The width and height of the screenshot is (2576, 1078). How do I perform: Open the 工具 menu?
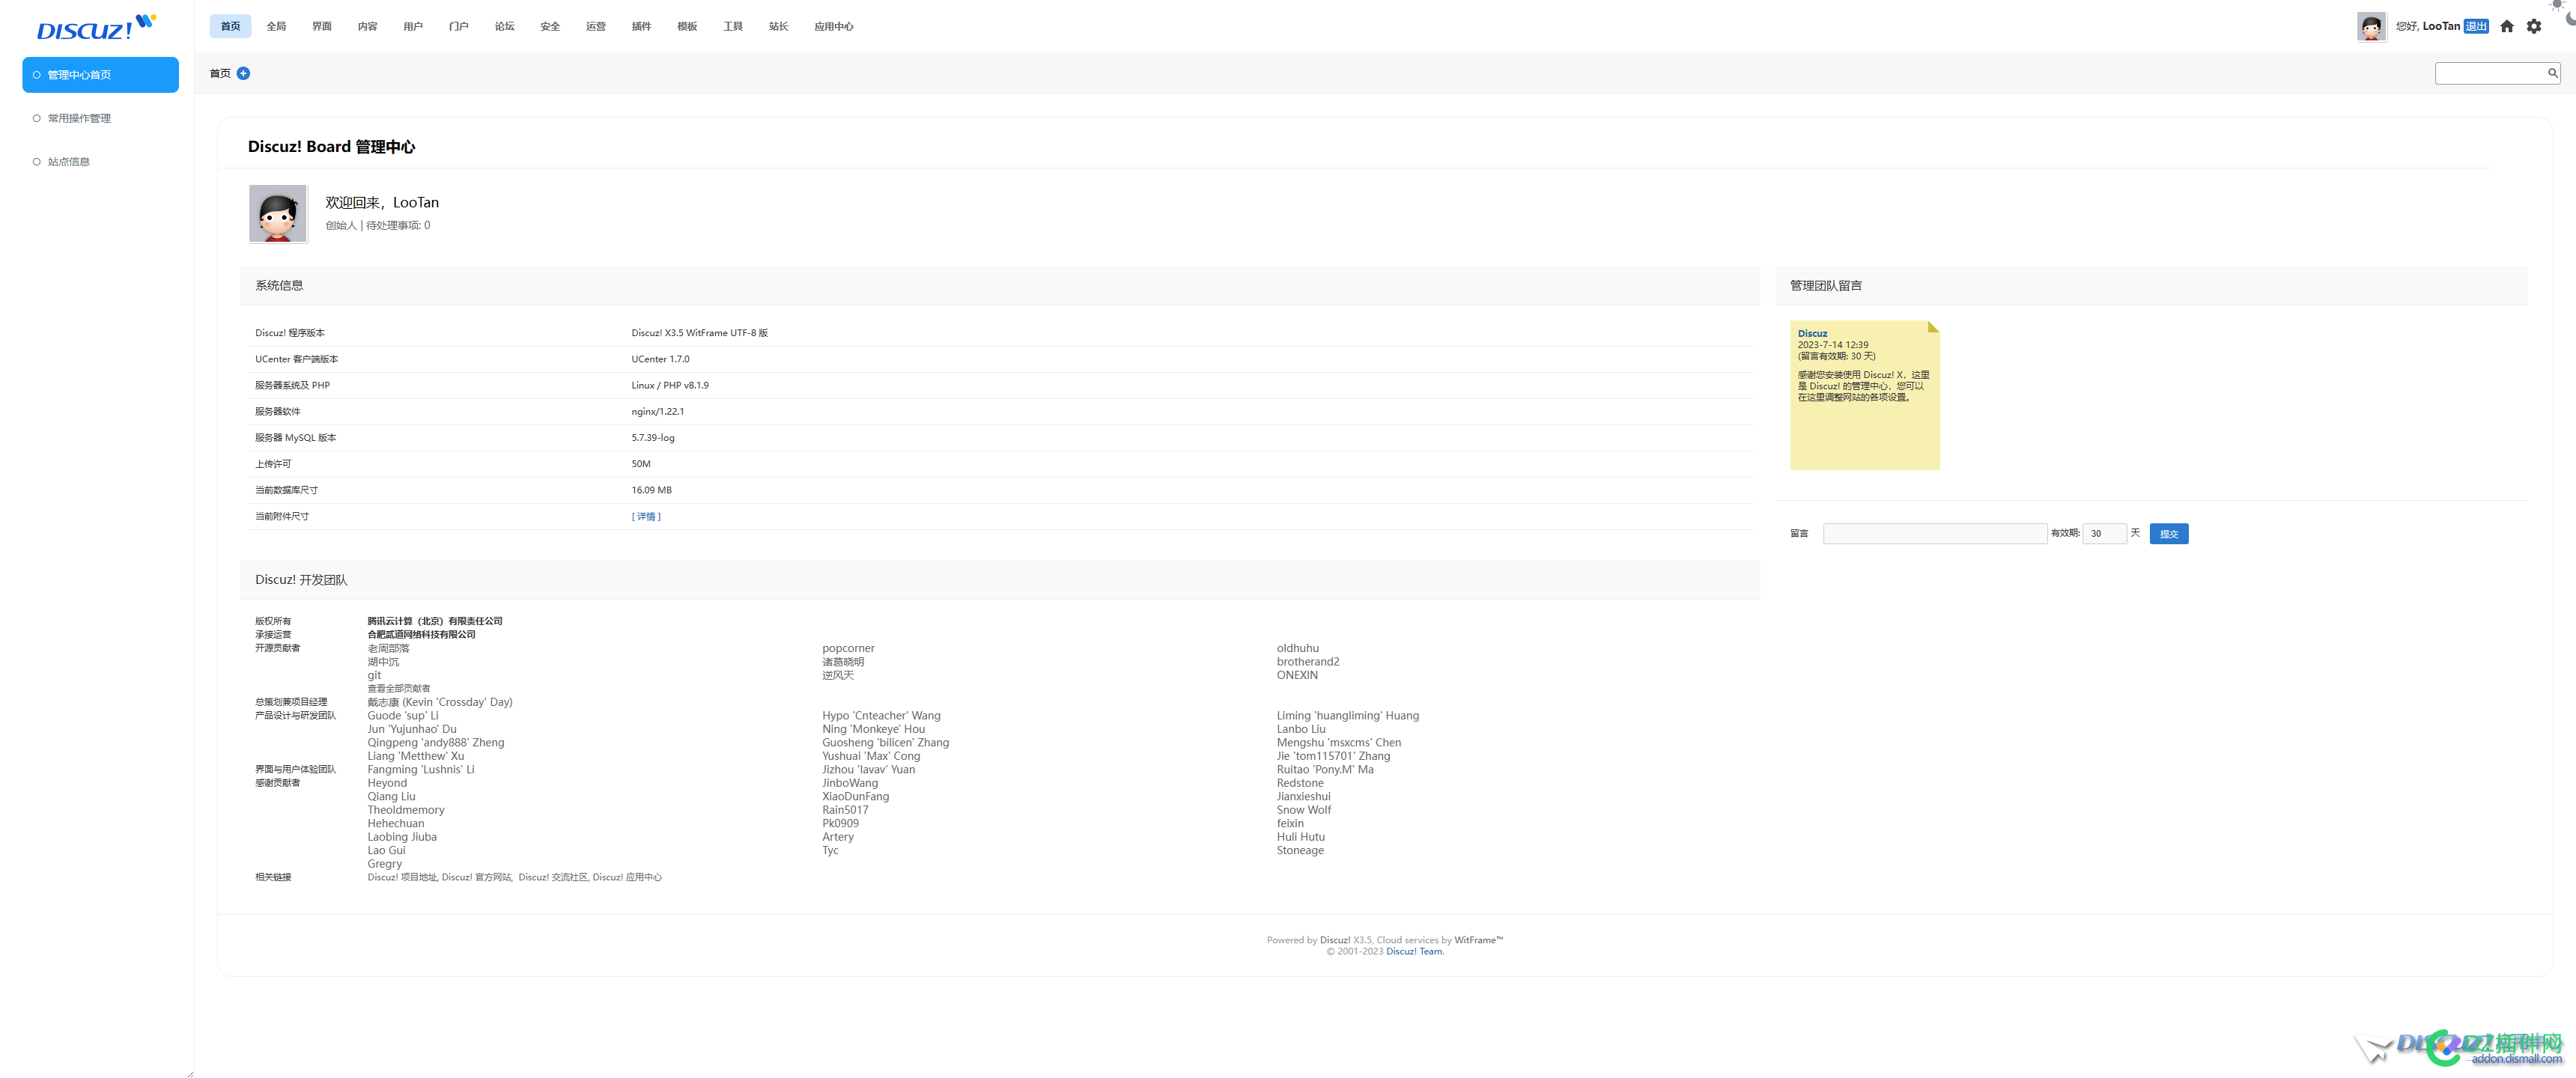pos(733,26)
